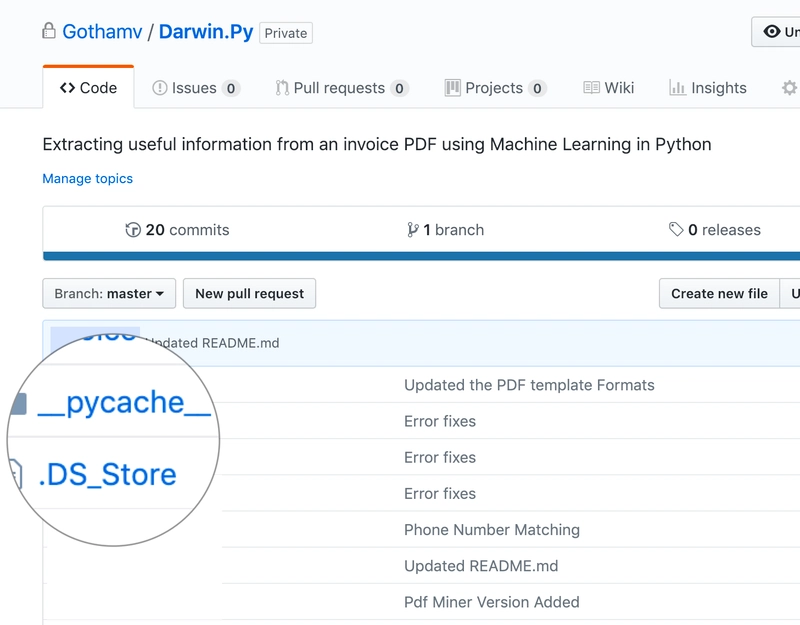Click the Insights bar graph icon
This screenshot has height=625, width=800.
[677, 88]
